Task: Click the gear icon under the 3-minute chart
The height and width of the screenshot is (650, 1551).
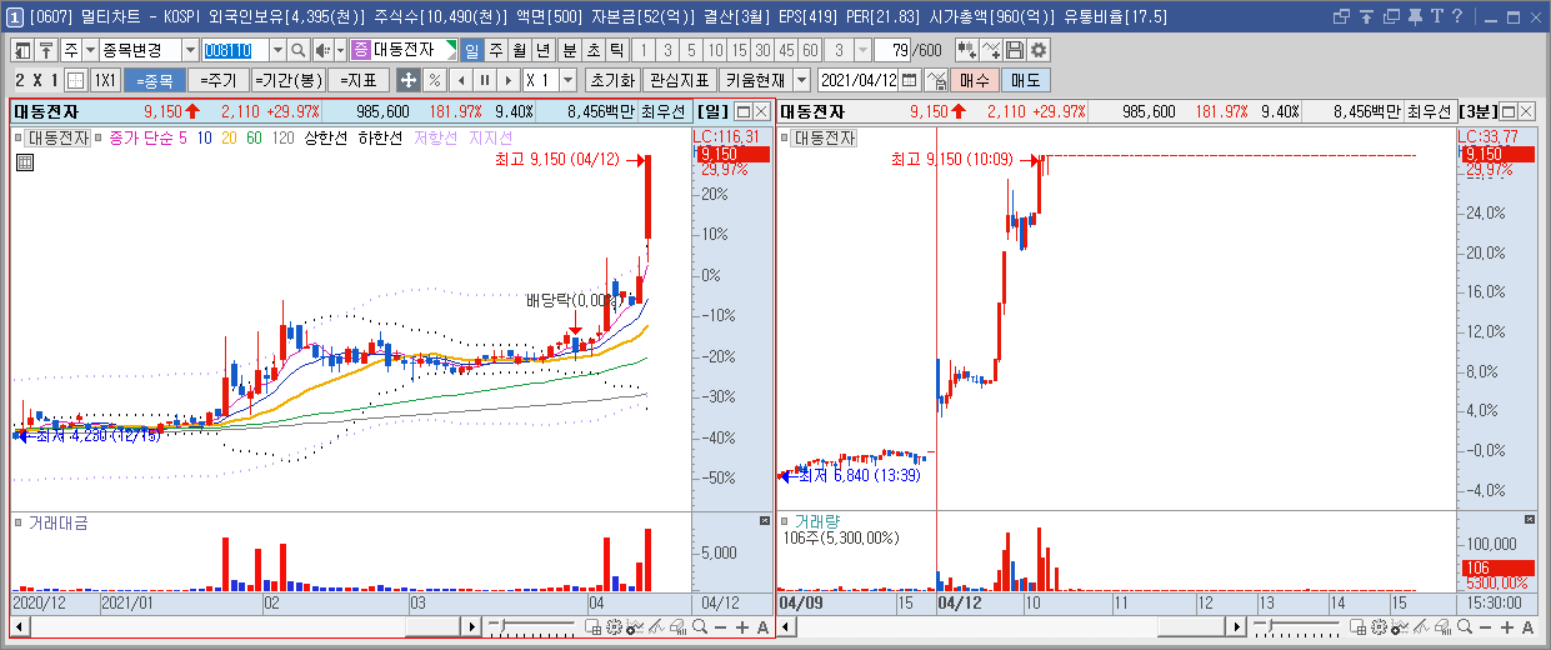Action: point(1379,627)
